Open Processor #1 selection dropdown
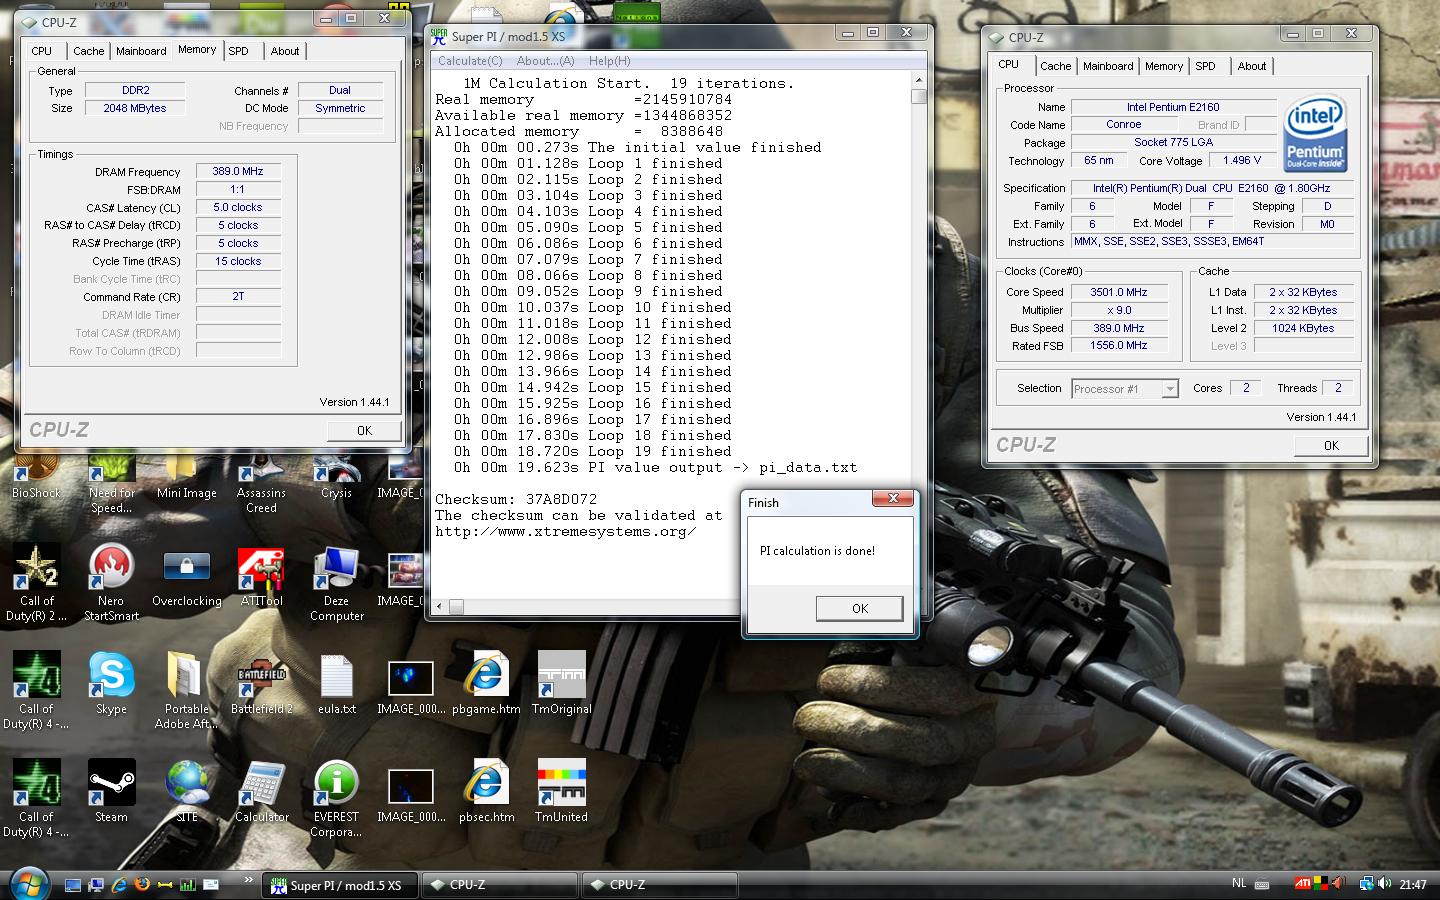Screen dimensions: 1440x900 [1124, 389]
